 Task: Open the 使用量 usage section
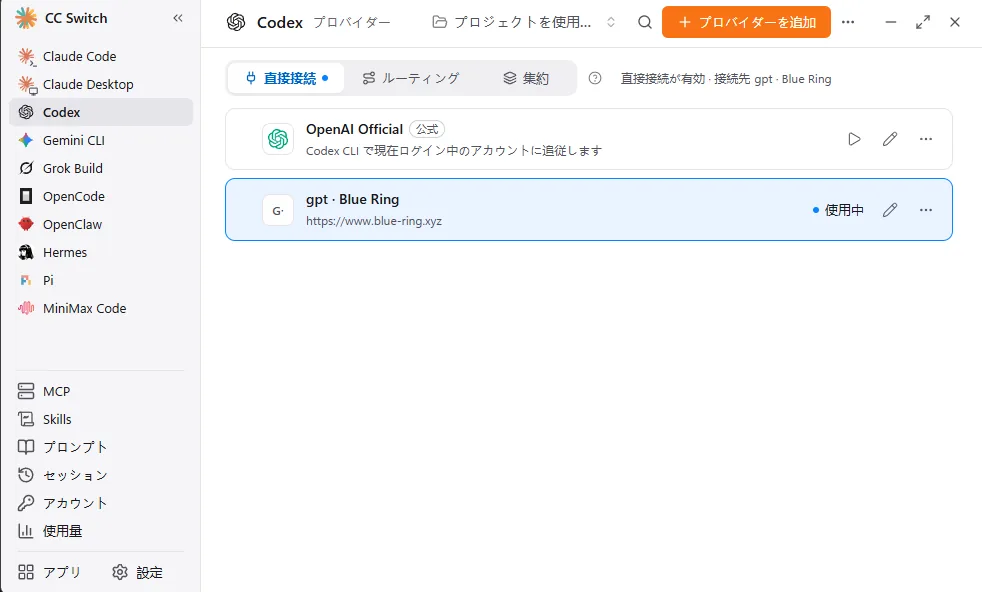(101, 531)
